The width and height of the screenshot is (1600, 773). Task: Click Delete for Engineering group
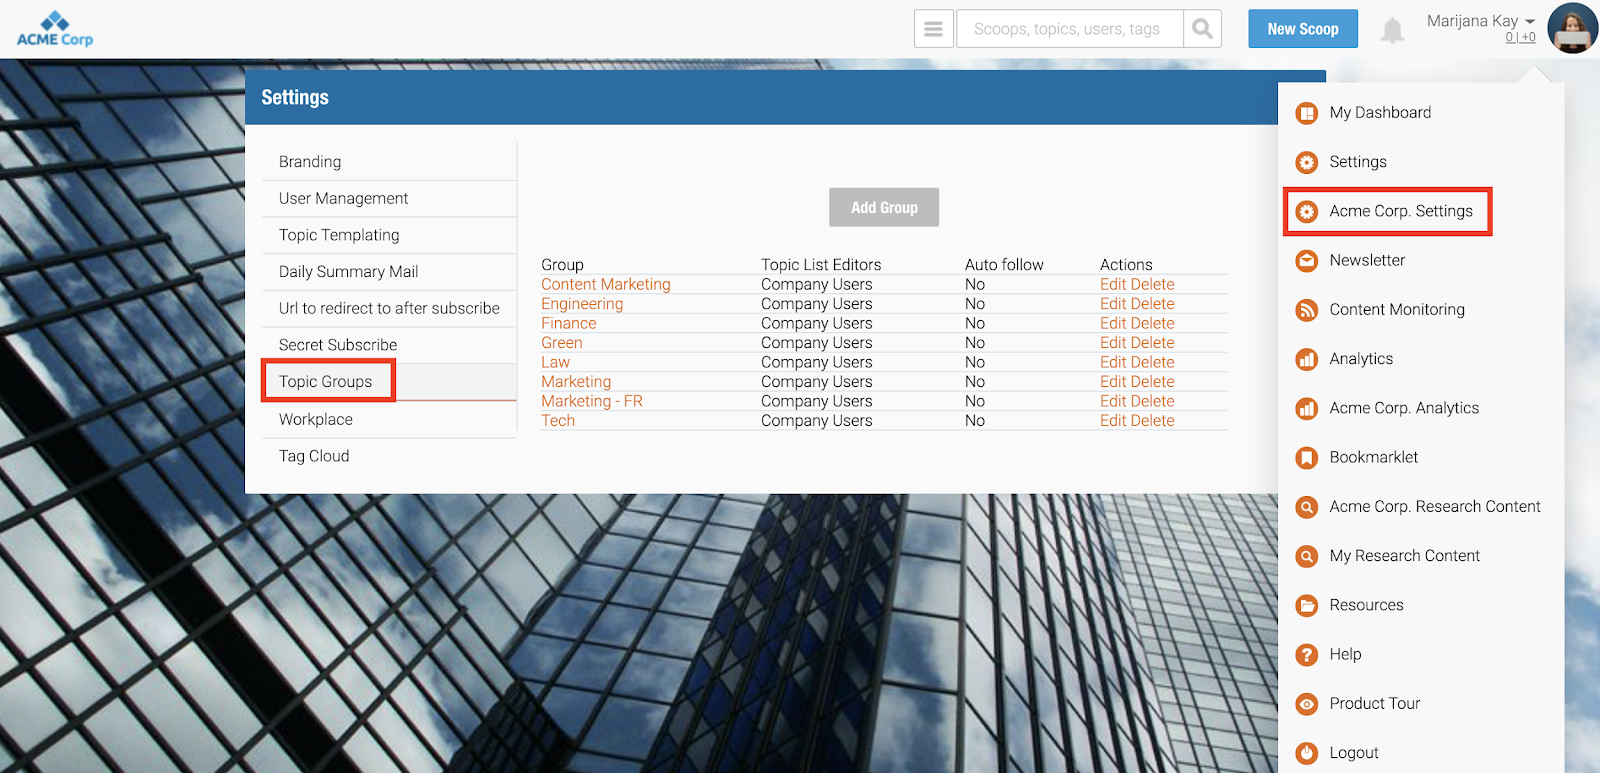pyautogui.click(x=1153, y=304)
